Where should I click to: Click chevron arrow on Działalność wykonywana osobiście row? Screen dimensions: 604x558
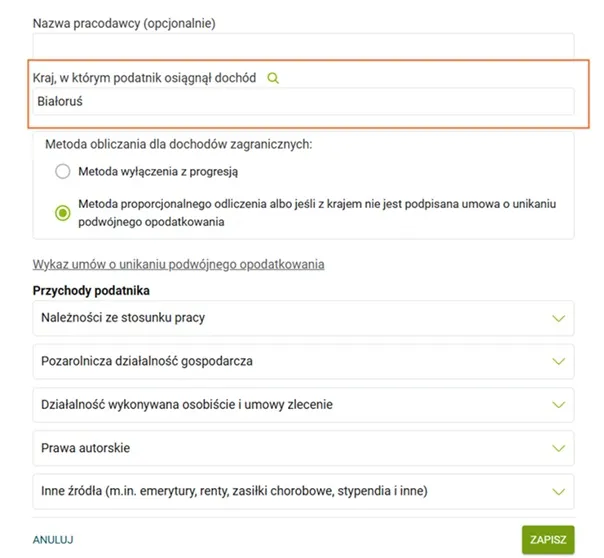[559, 405]
